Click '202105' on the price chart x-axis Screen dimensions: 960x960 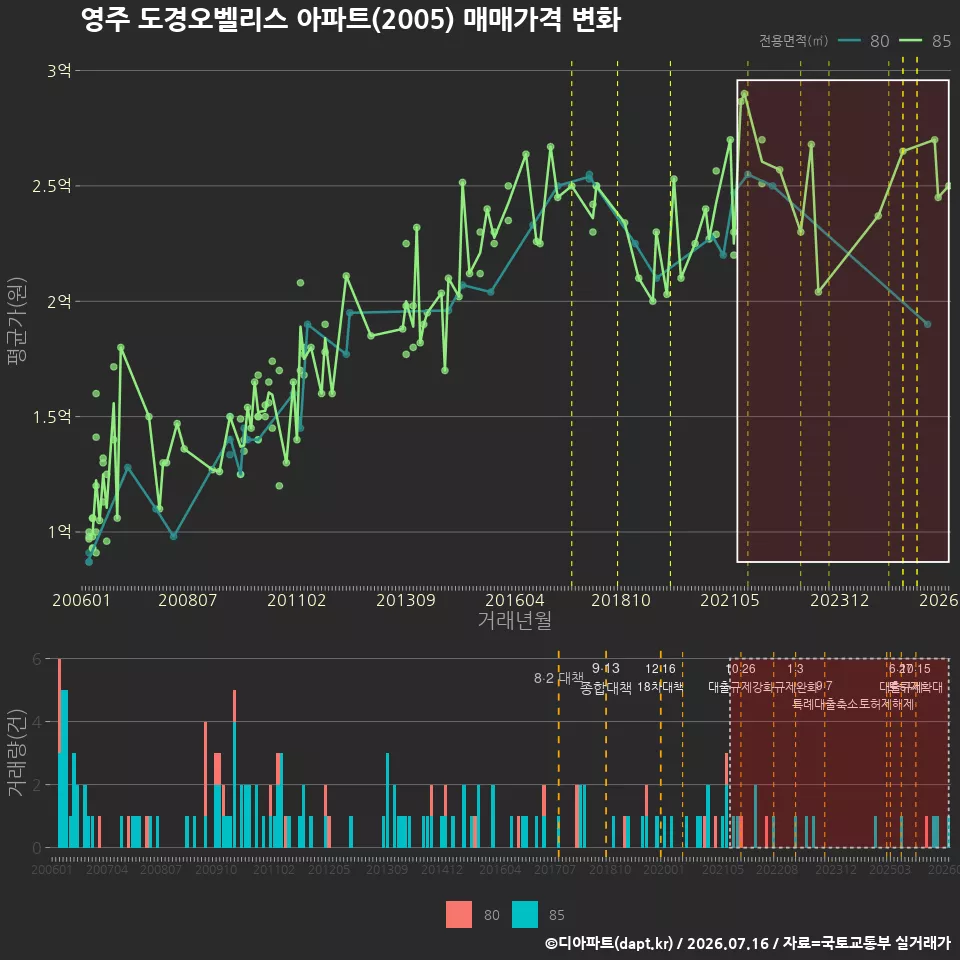[x=730, y=600]
